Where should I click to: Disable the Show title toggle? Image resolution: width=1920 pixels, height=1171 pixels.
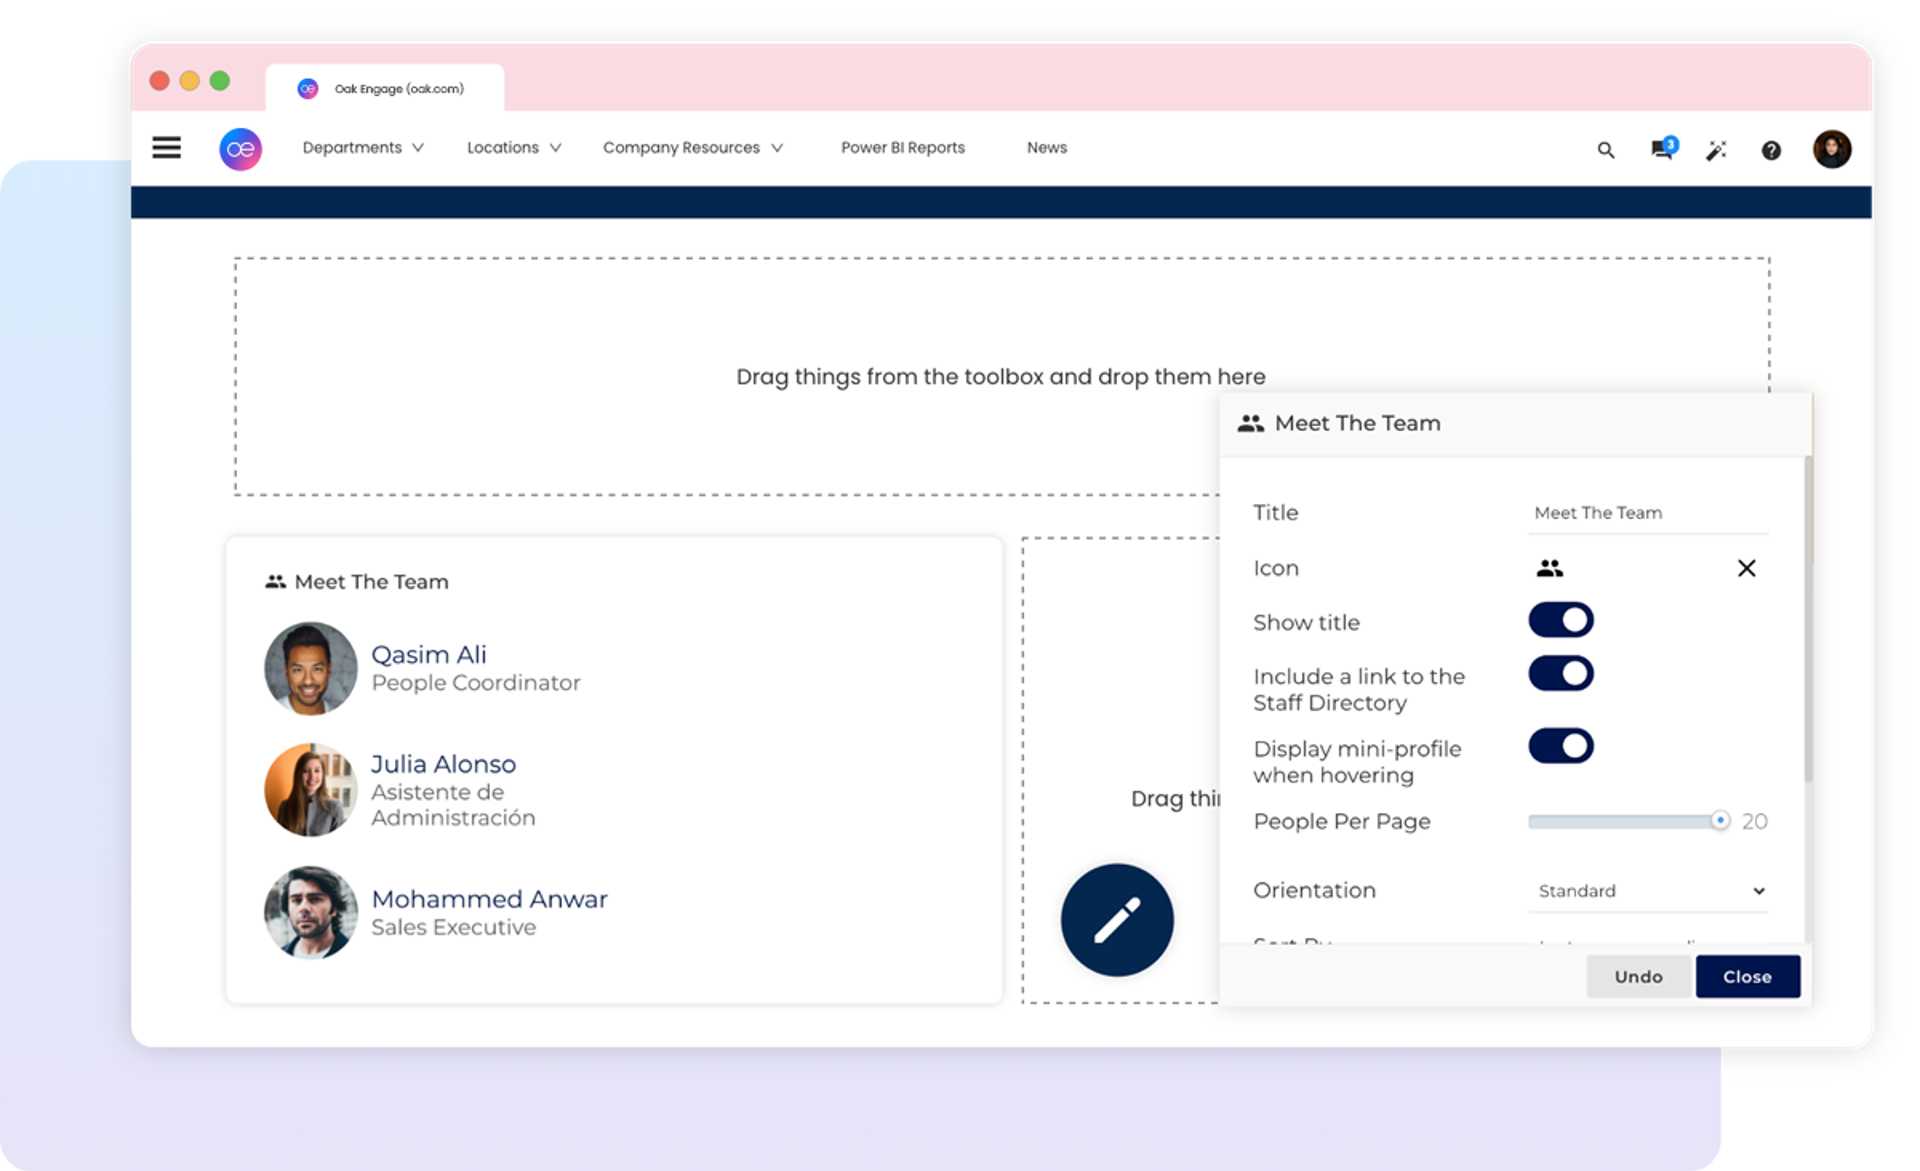(x=1561, y=619)
